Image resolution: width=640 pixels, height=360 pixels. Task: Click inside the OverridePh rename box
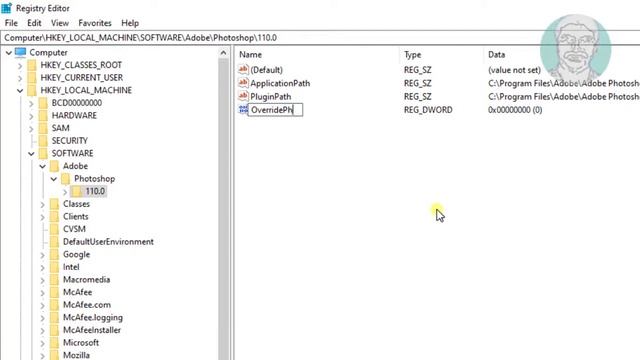(276, 110)
